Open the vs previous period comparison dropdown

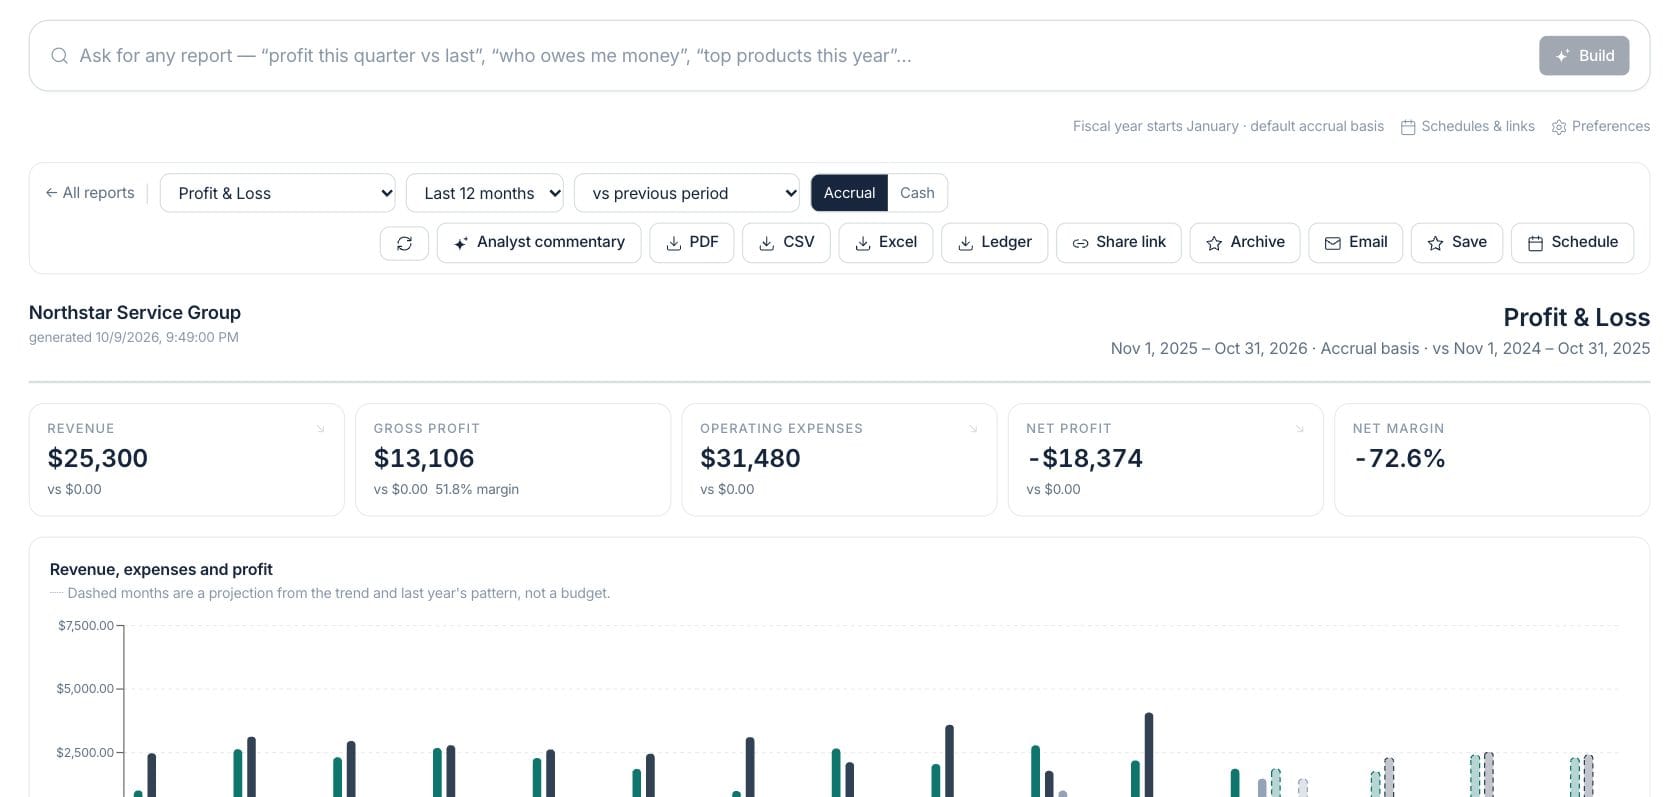coord(687,193)
